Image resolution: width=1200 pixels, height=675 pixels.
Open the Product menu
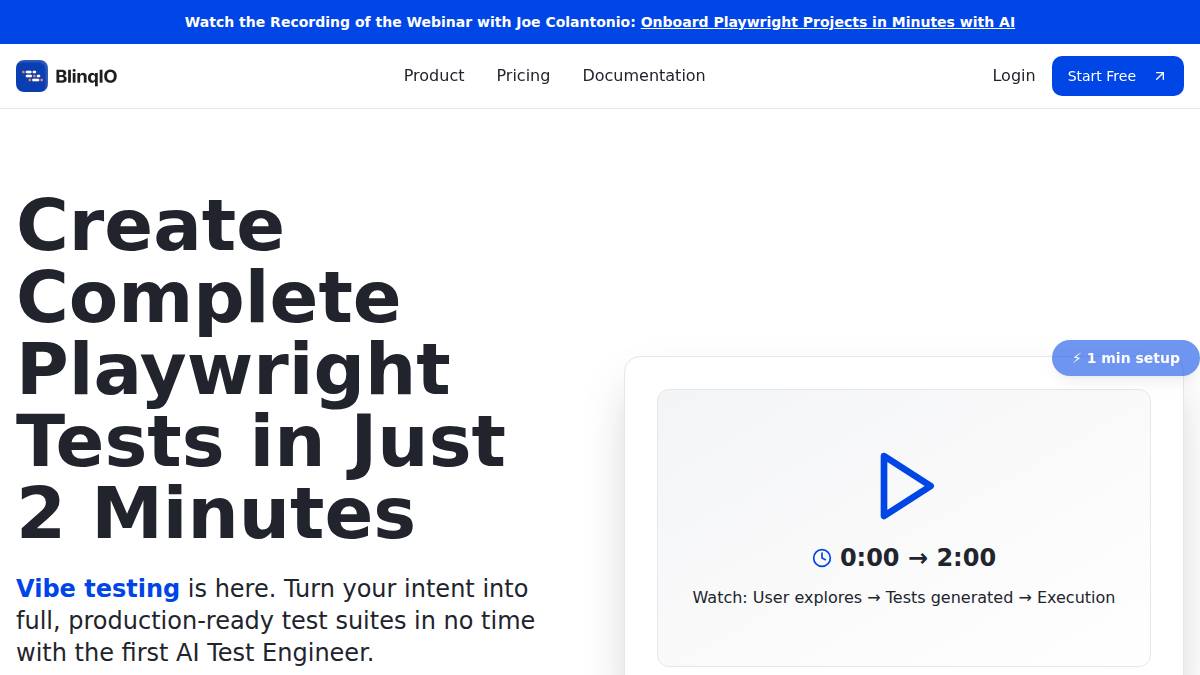coord(434,76)
